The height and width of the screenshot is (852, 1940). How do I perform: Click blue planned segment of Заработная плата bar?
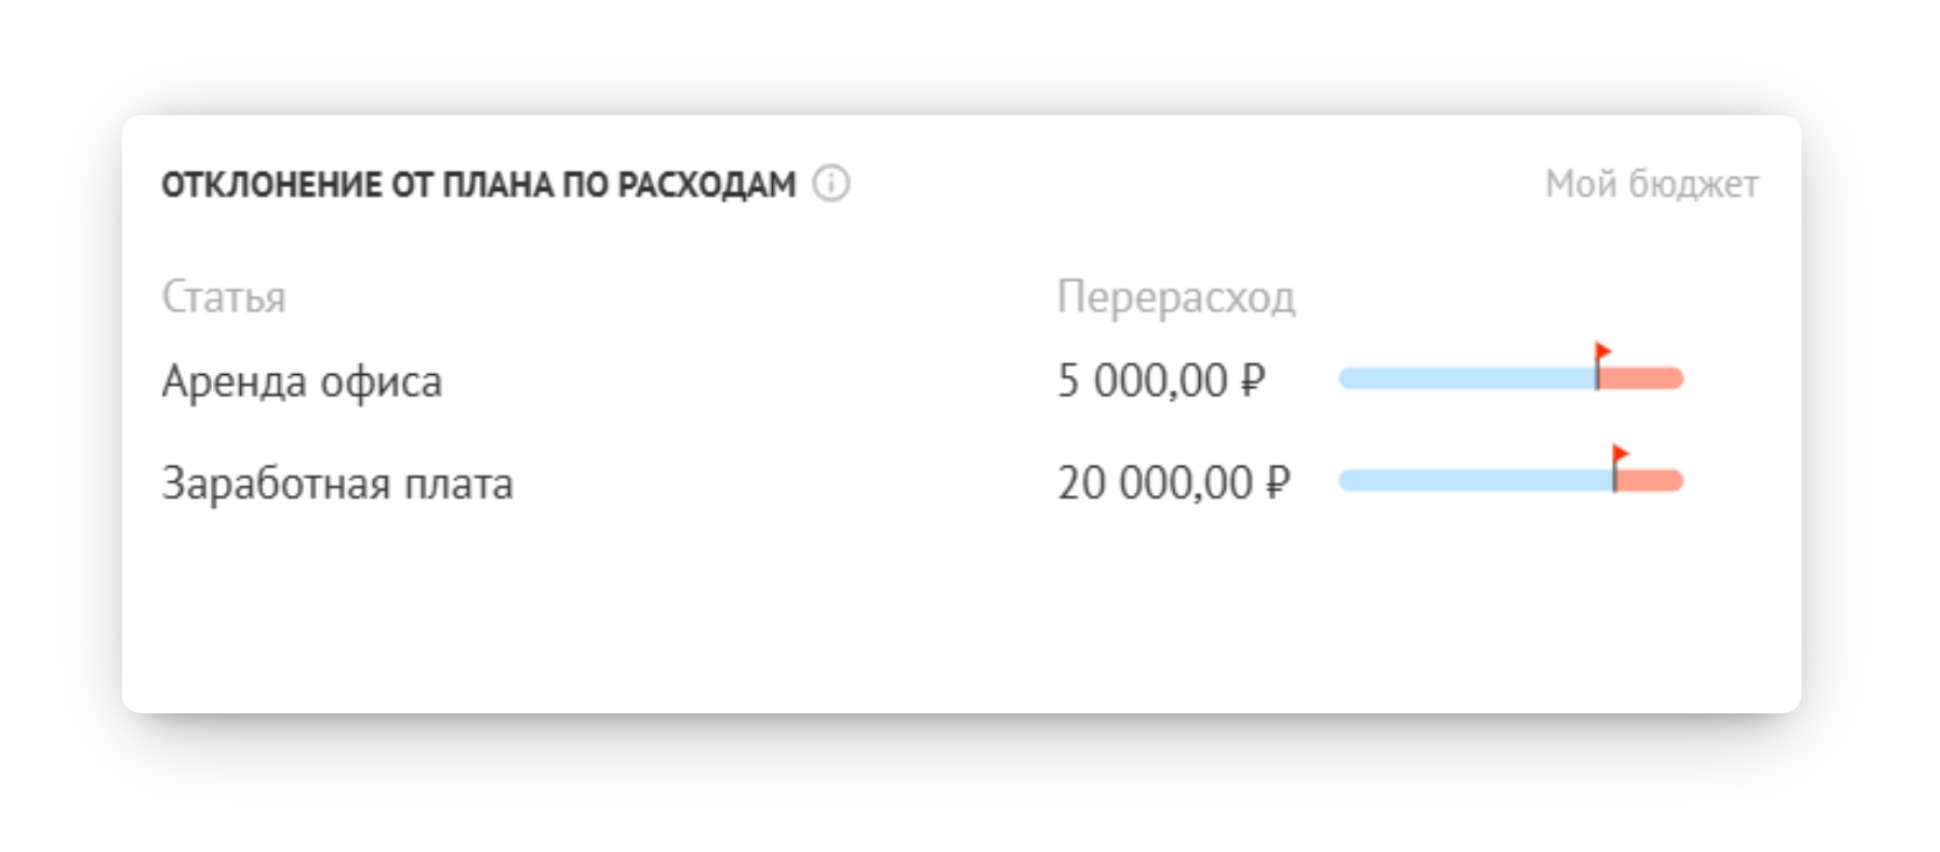pos(1476,482)
